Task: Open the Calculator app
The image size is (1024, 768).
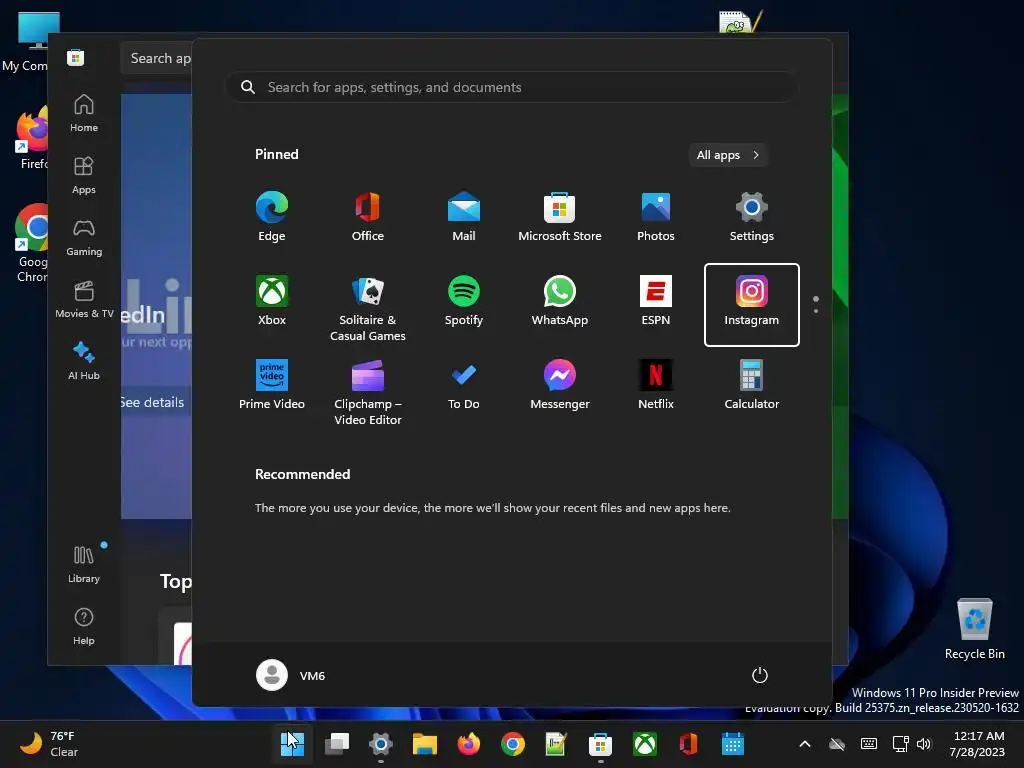Action: click(752, 385)
